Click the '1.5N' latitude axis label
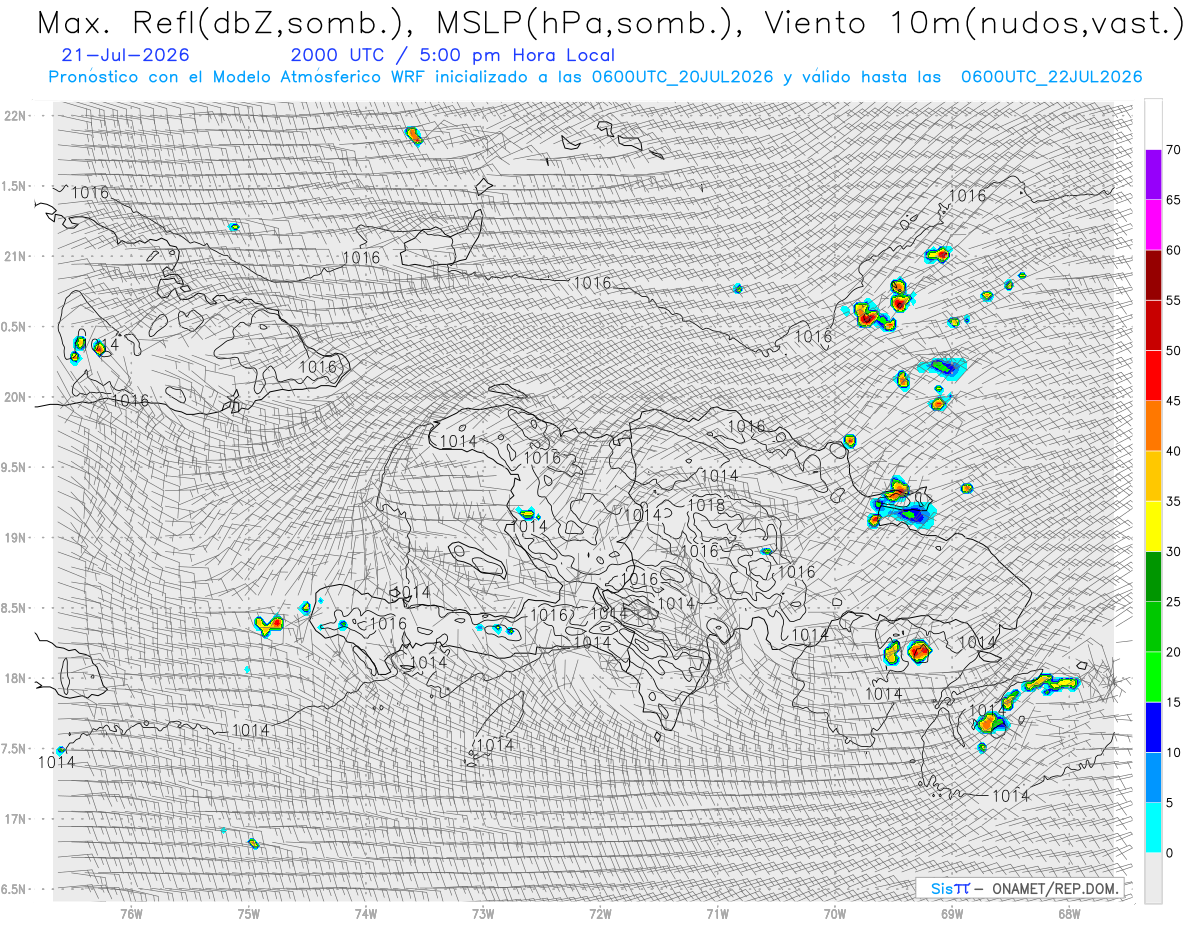Viewport: 1200px width, 927px height. click(15, 186)
